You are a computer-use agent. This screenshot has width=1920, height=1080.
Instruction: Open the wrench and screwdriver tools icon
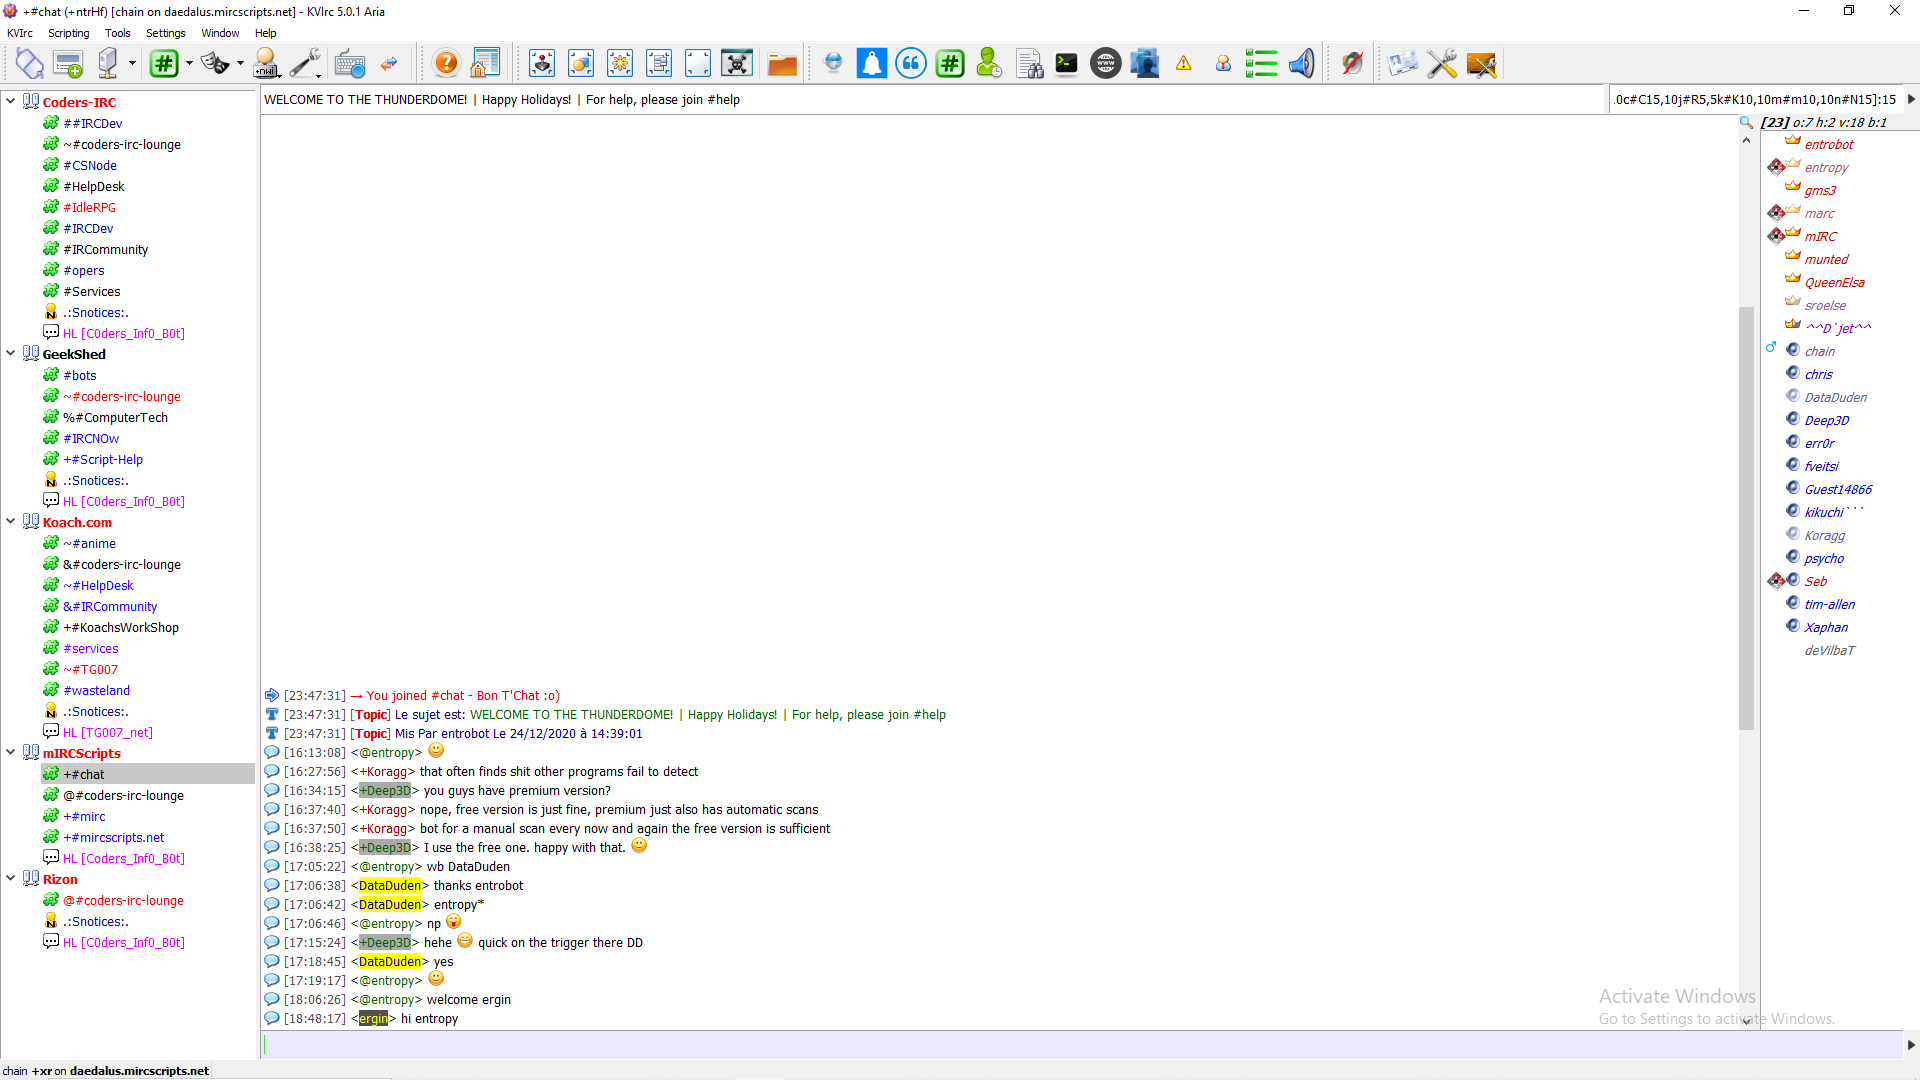click(305, 64)
